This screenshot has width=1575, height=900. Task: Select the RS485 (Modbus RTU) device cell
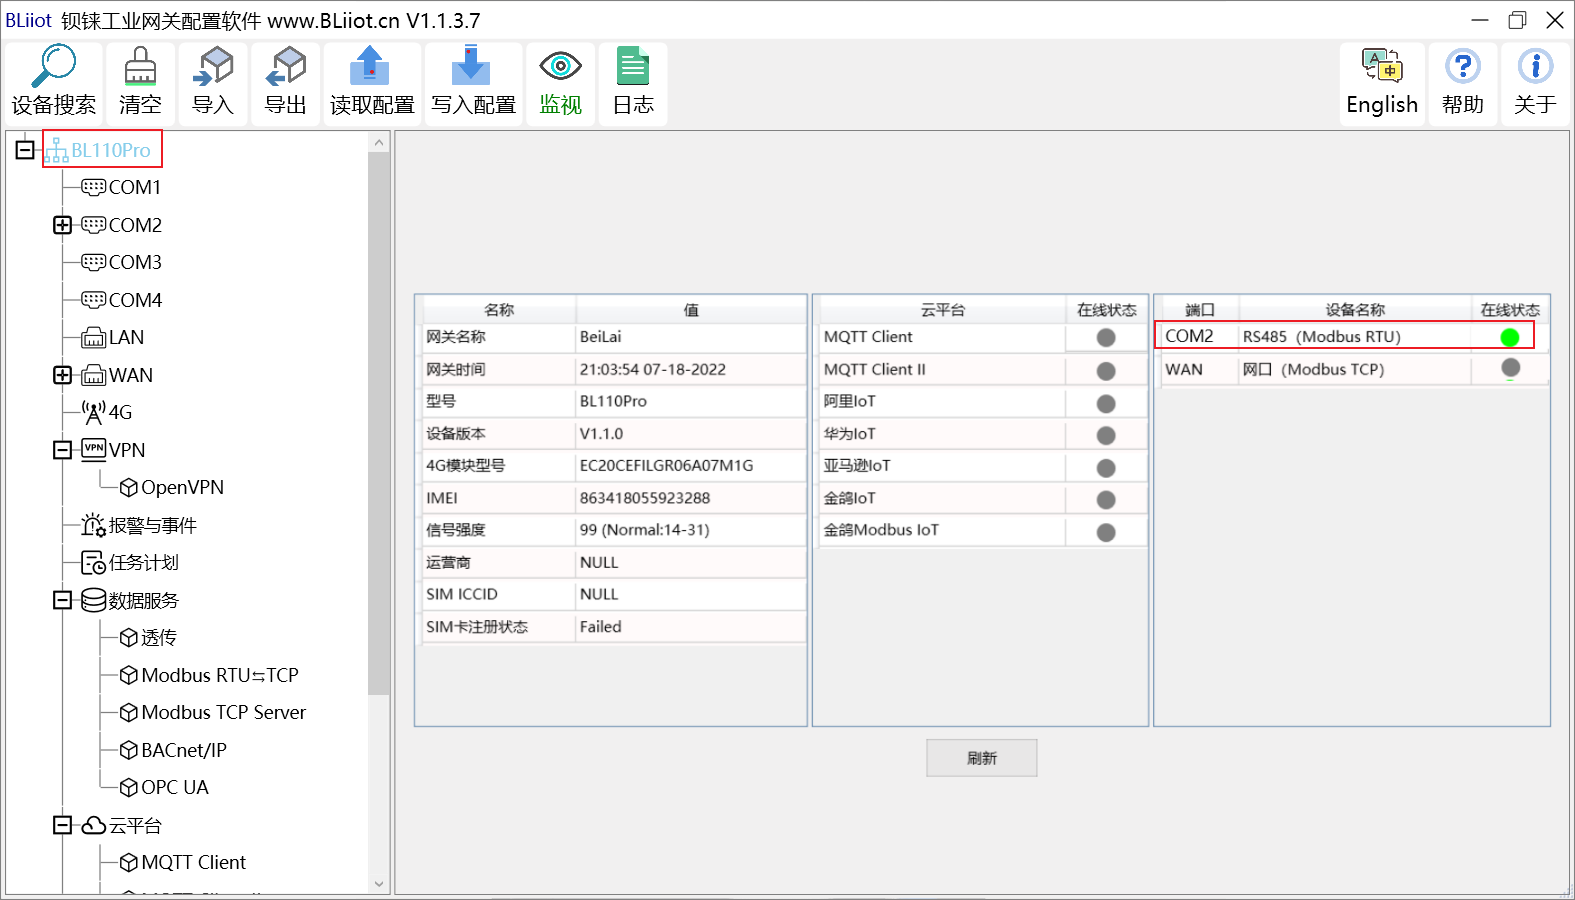pyautogui.click(x=1355, y=337)
